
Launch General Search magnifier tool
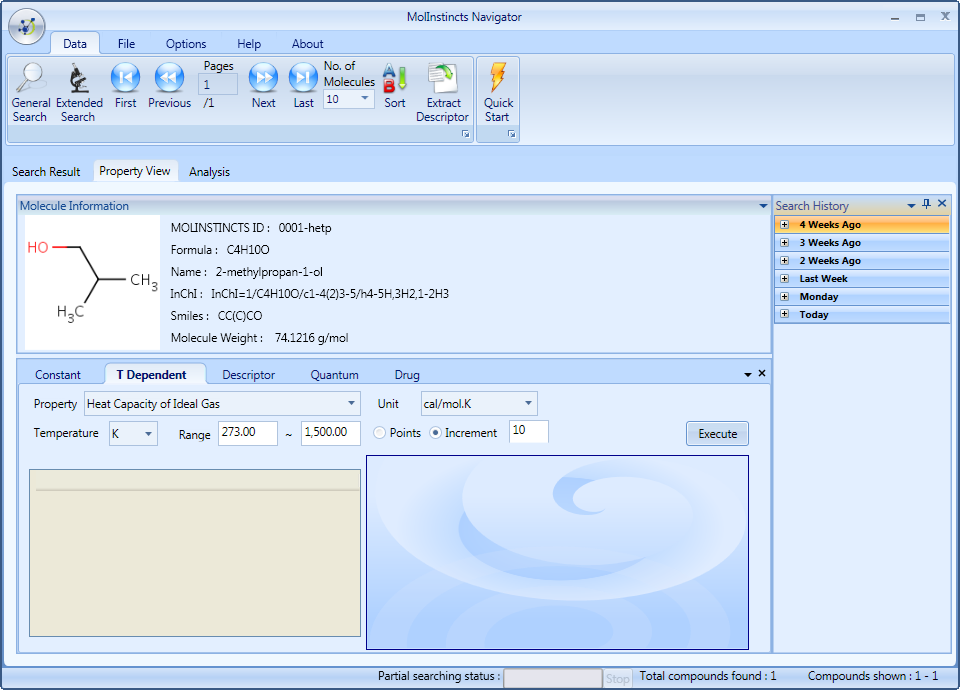point(31,92)
